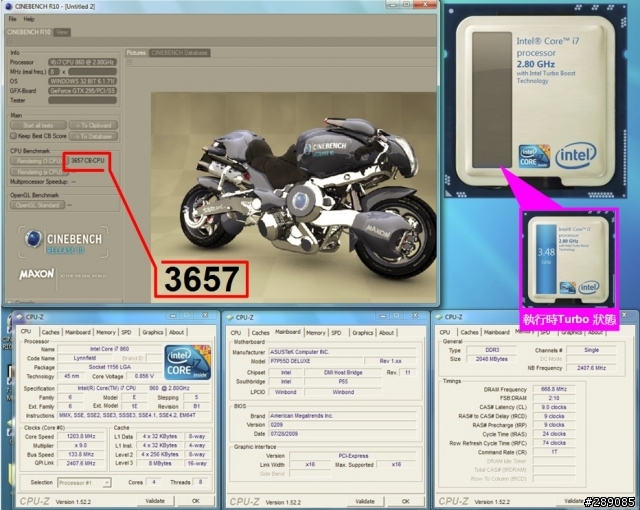The height and width of the screenshot is (510, 640).
Task: Open Memory tab in middle CPU-Z window
Action: click(x=316, y=333)
